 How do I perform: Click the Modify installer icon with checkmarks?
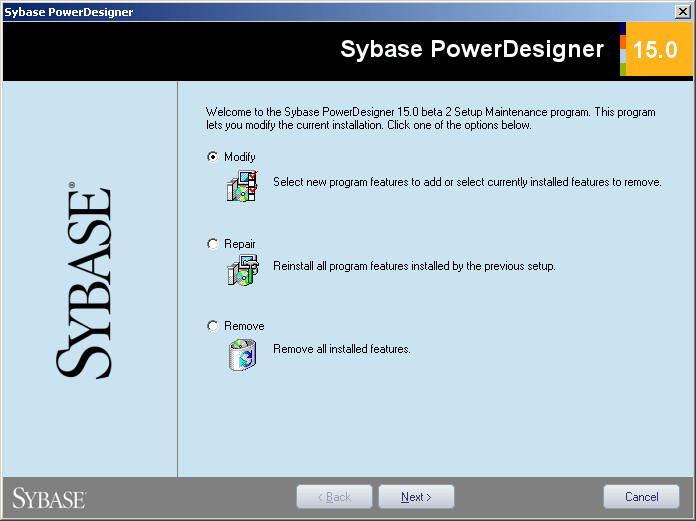tap(242, 186)
